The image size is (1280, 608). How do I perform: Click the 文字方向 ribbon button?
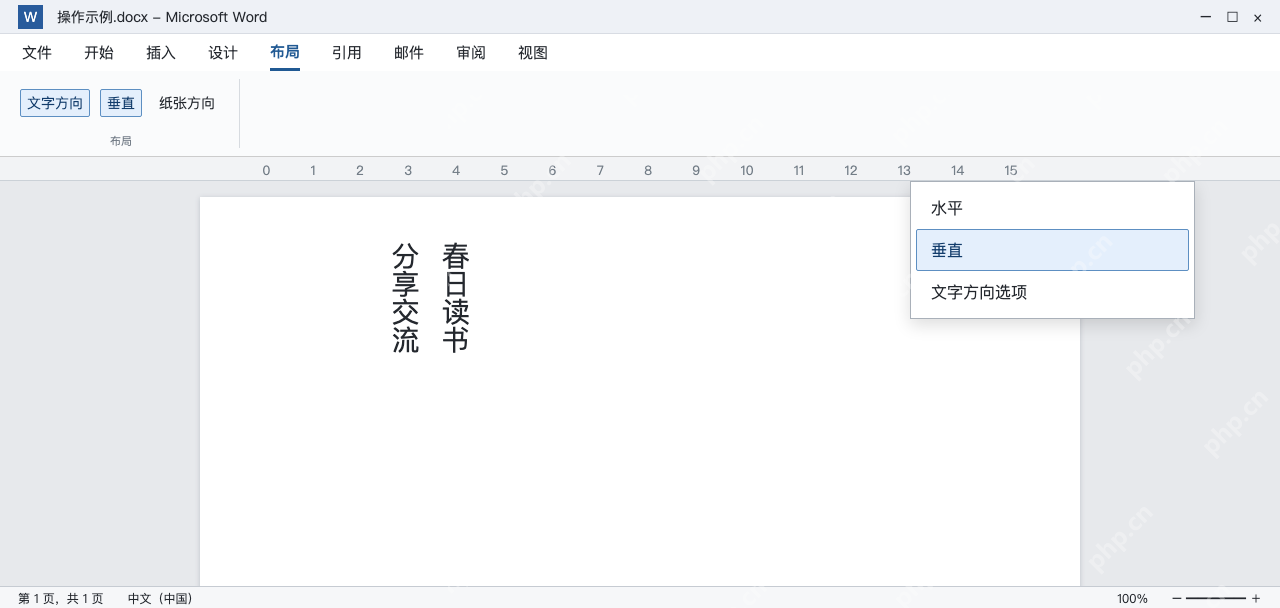[55, 103]
